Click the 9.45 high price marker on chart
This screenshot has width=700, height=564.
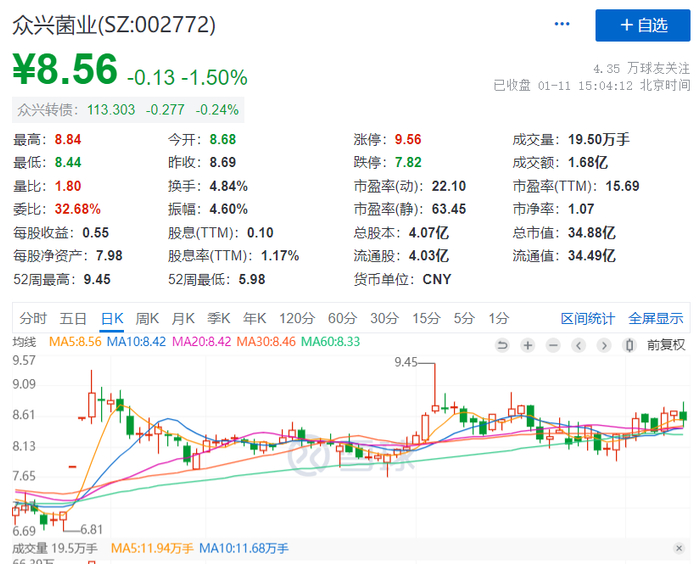(x=405, y=362)
